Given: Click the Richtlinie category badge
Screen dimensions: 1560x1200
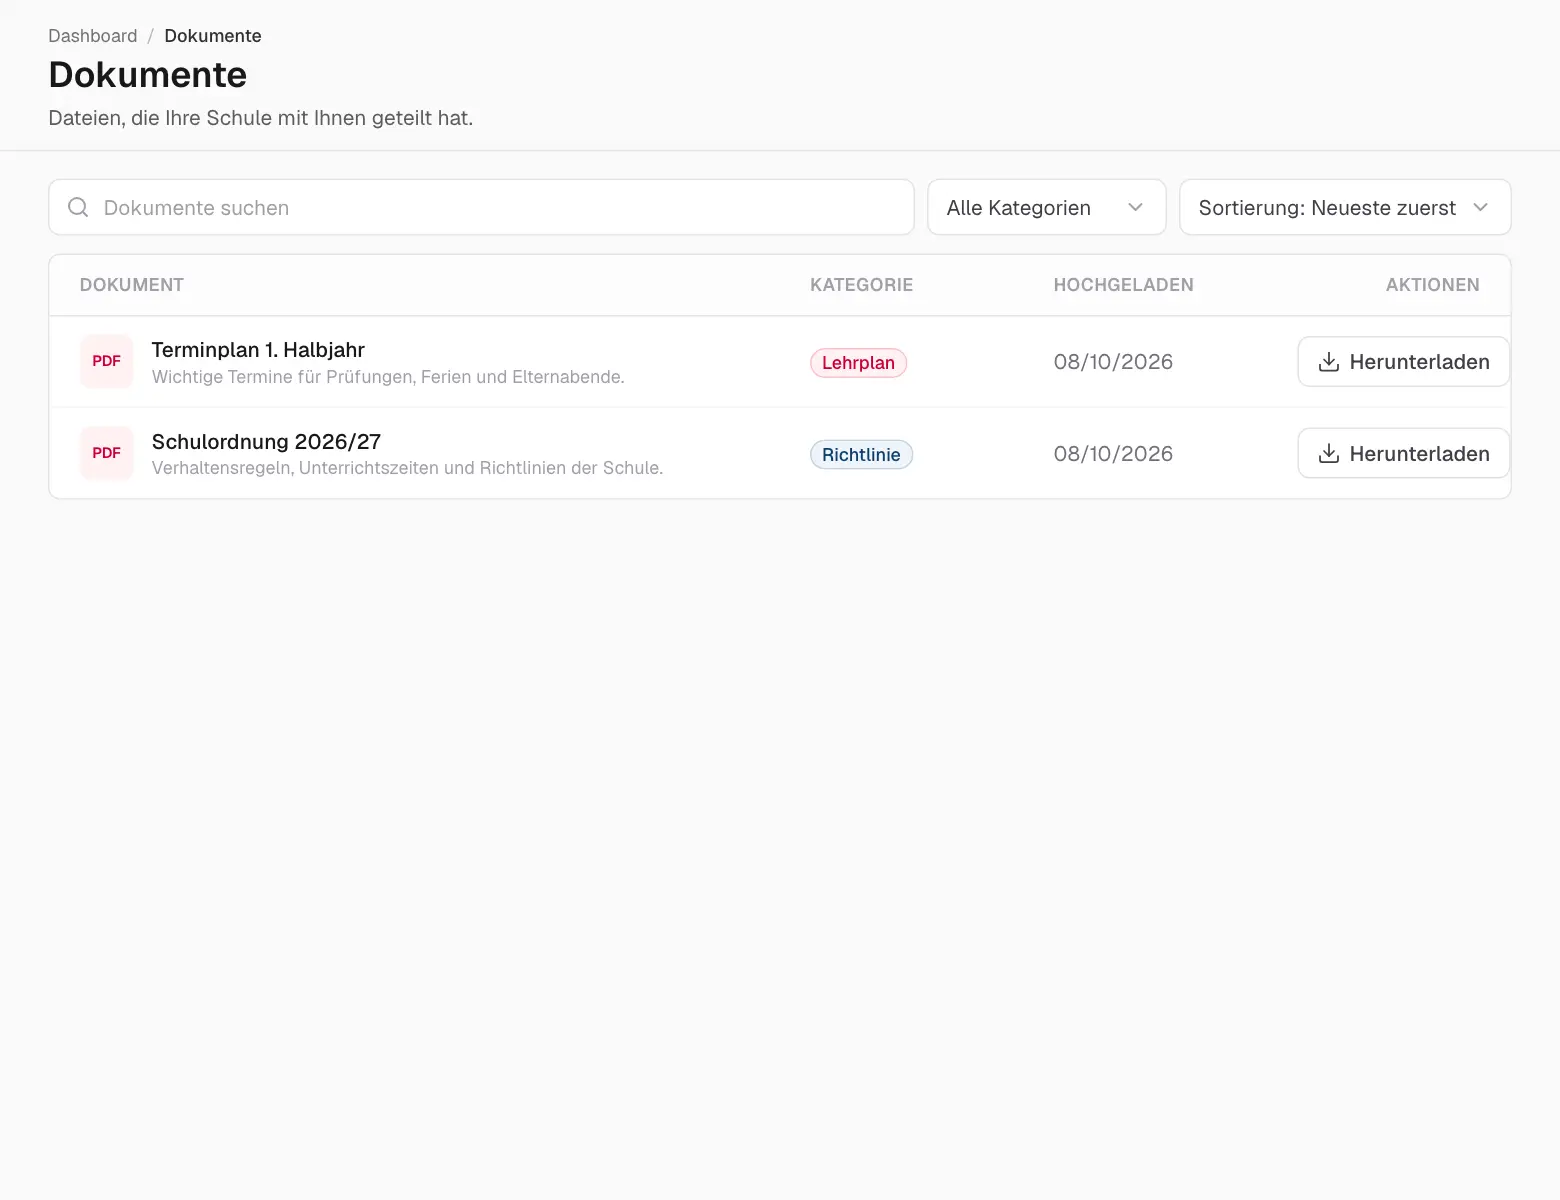Looking at the screenshot, I should [861, 455].
